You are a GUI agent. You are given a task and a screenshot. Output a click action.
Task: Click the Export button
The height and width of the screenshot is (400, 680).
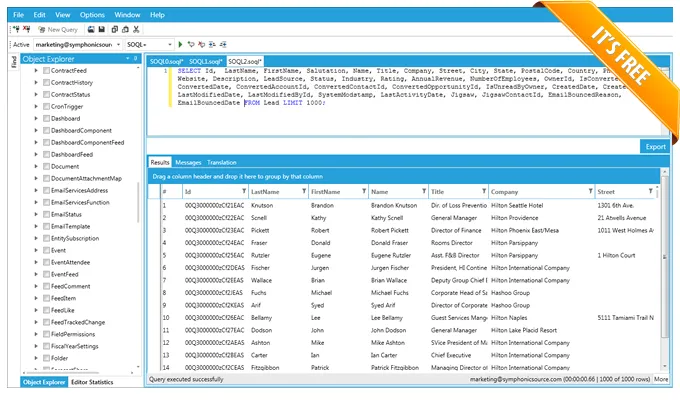tap(655, 147)
